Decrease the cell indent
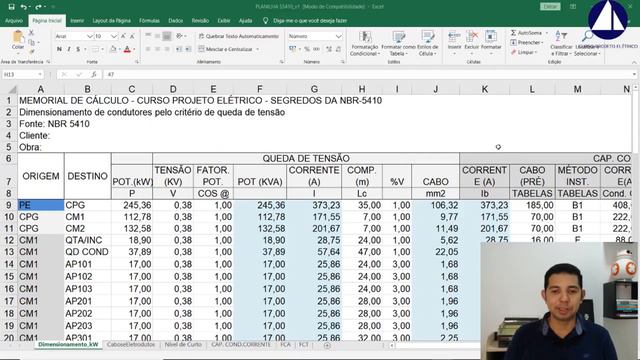The width and height of the screenshot is (640, 360). (179, 49)
